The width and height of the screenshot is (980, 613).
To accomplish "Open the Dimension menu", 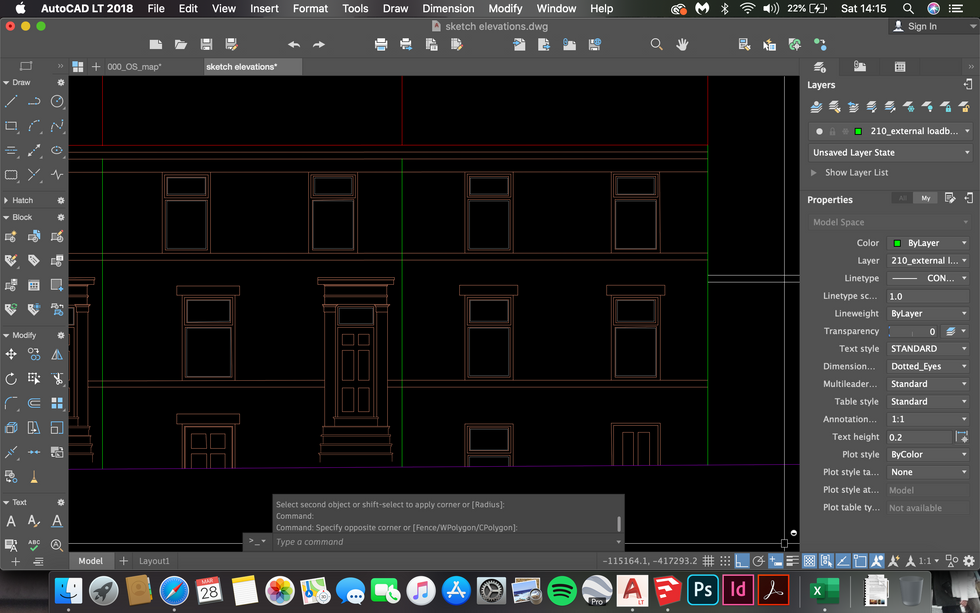I will coord(448,9).
